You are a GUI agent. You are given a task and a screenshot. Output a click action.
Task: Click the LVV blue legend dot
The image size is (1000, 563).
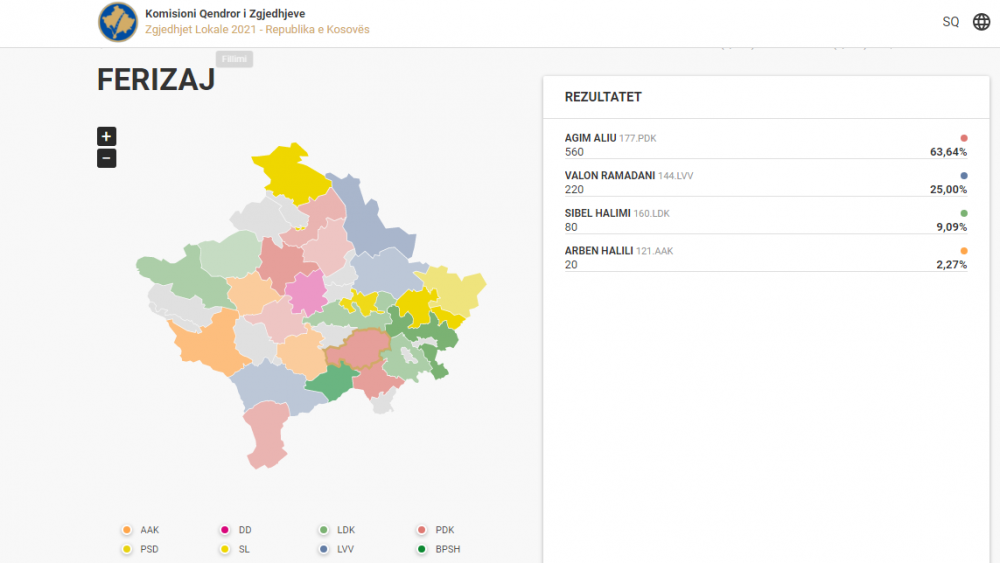[323, 549]
